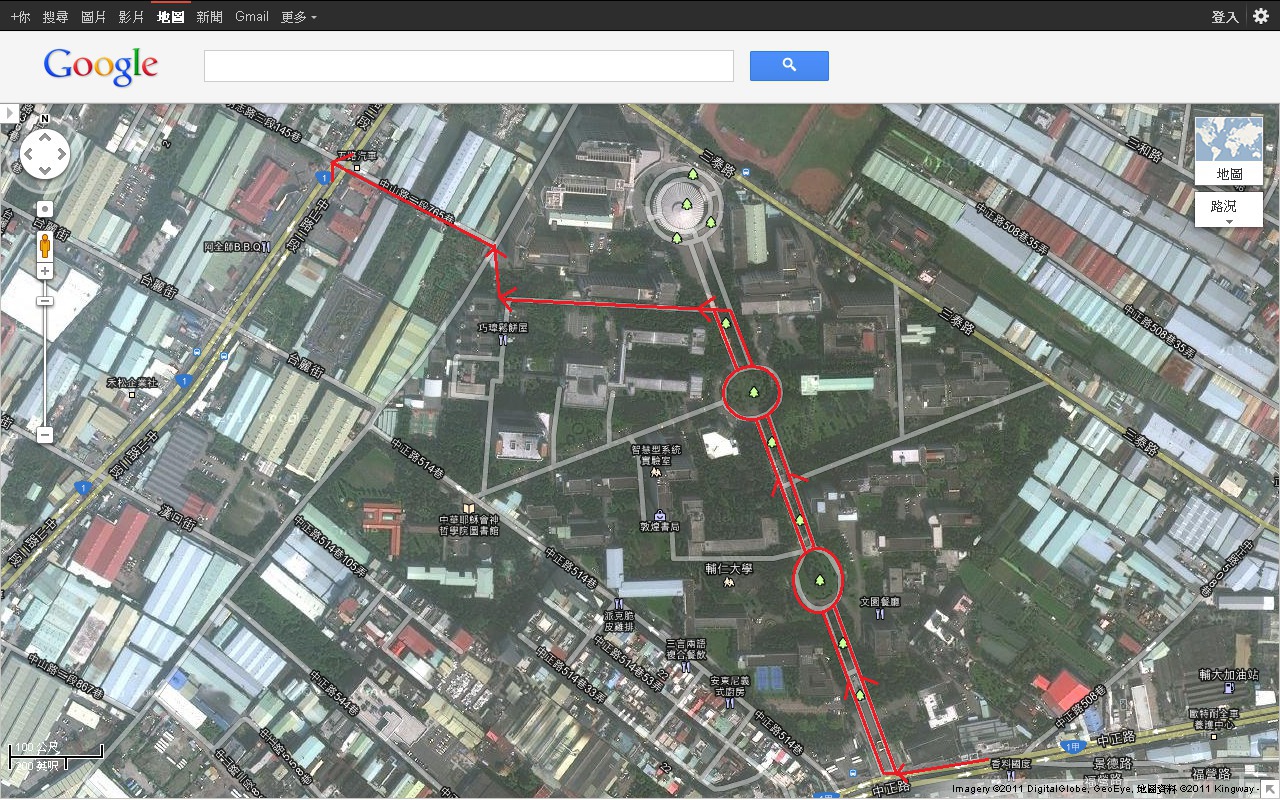The height and width of the screenshot is (800, 1280).
Task: Open the settings gear in the top bar
Action: [1260, 16]
